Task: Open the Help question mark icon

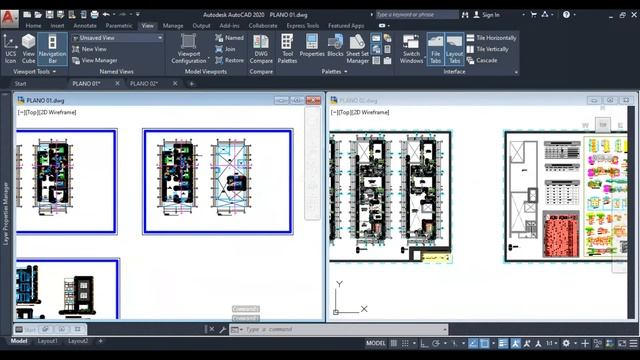Action: [x=566, y=15]
